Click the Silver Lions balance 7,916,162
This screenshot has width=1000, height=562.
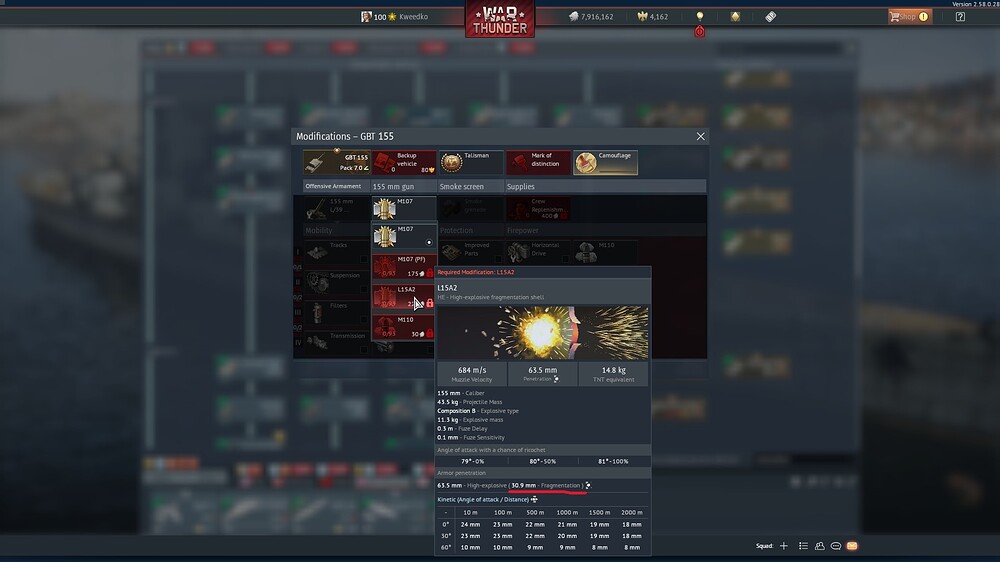591,17
